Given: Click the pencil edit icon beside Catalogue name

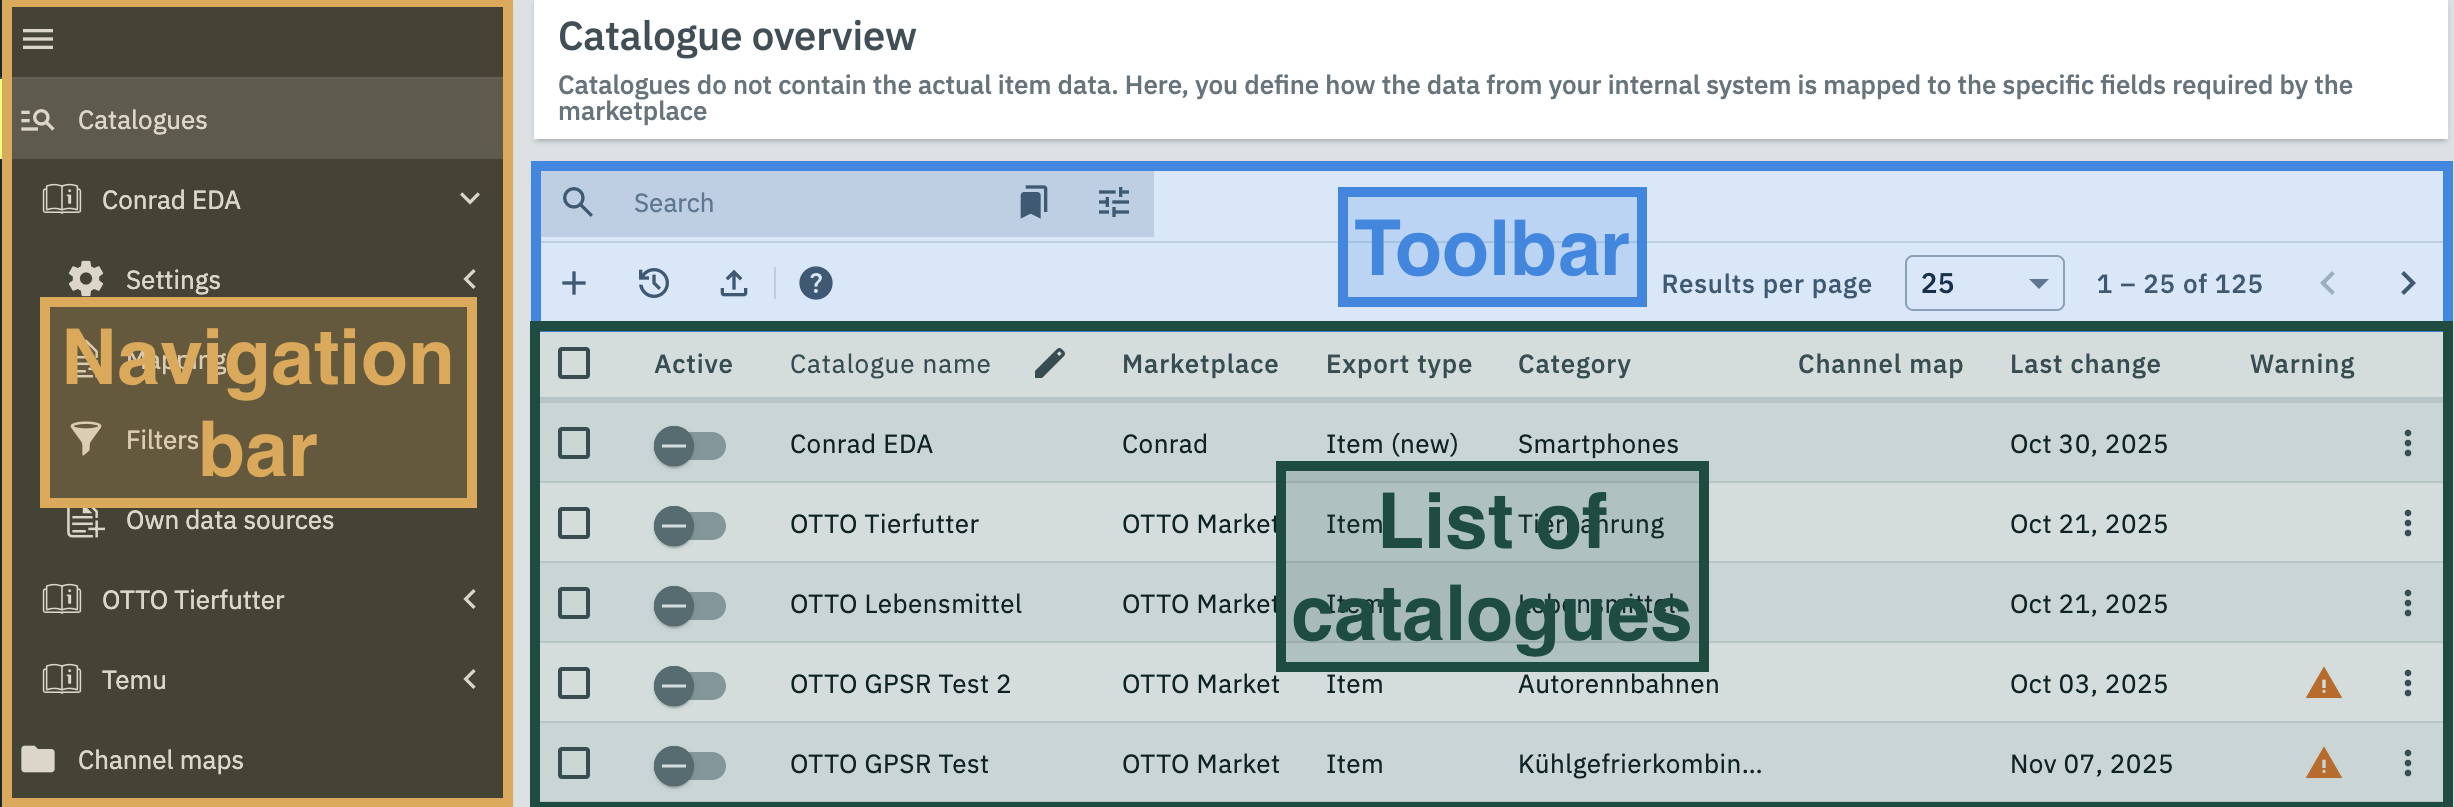Looking at the screenshot, I should (1050, 363).
